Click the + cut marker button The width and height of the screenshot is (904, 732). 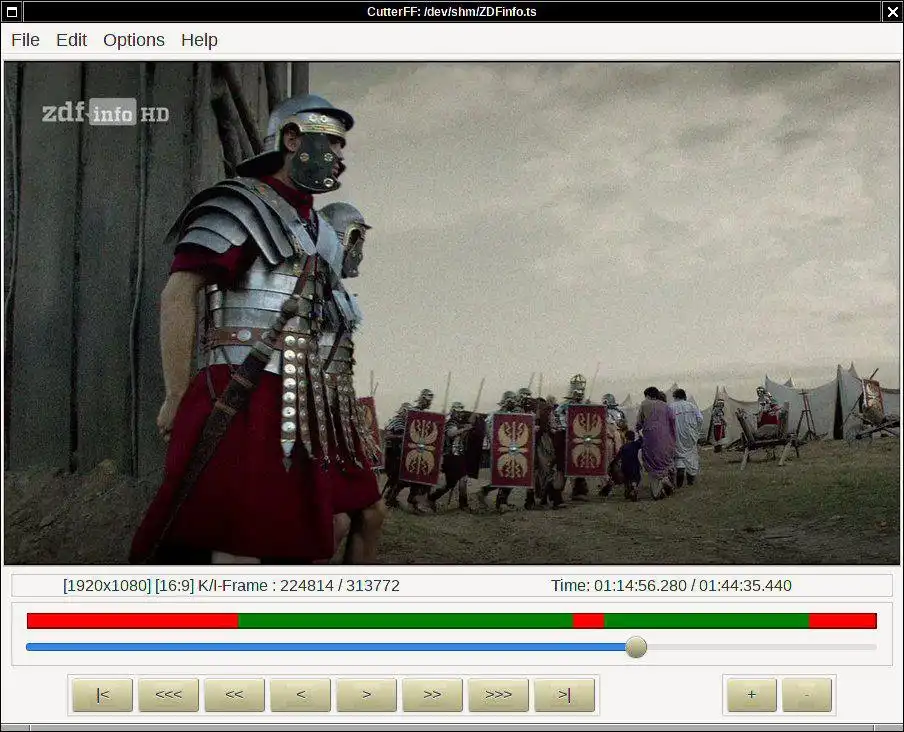tap(752, 695)
